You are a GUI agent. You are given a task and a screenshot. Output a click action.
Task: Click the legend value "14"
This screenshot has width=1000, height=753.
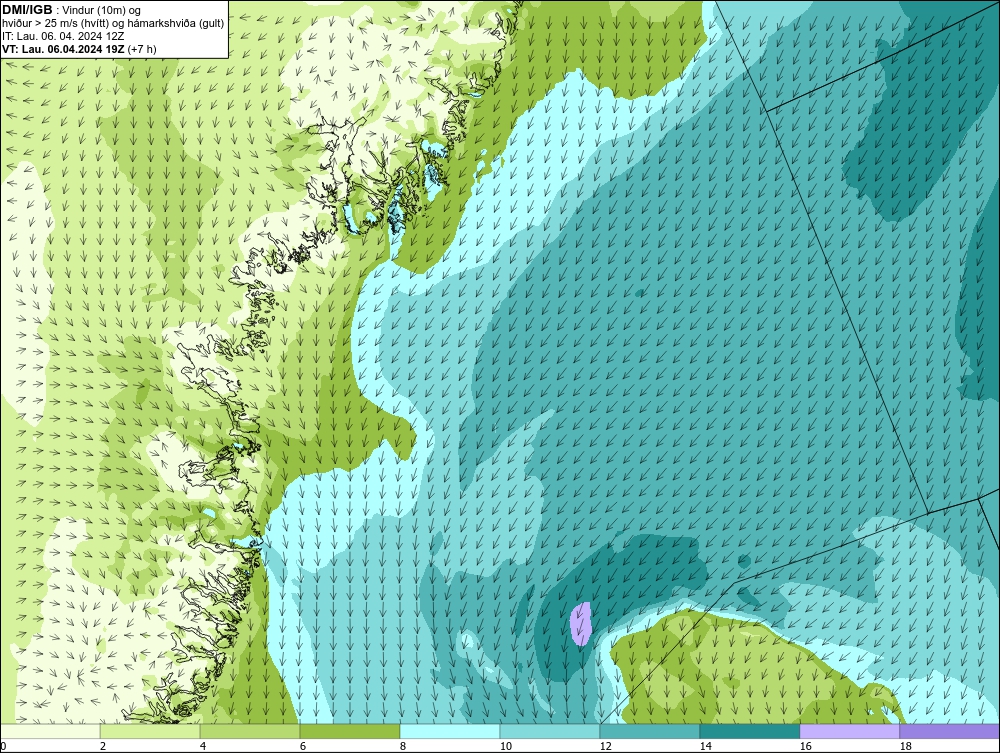click(705, 746)
